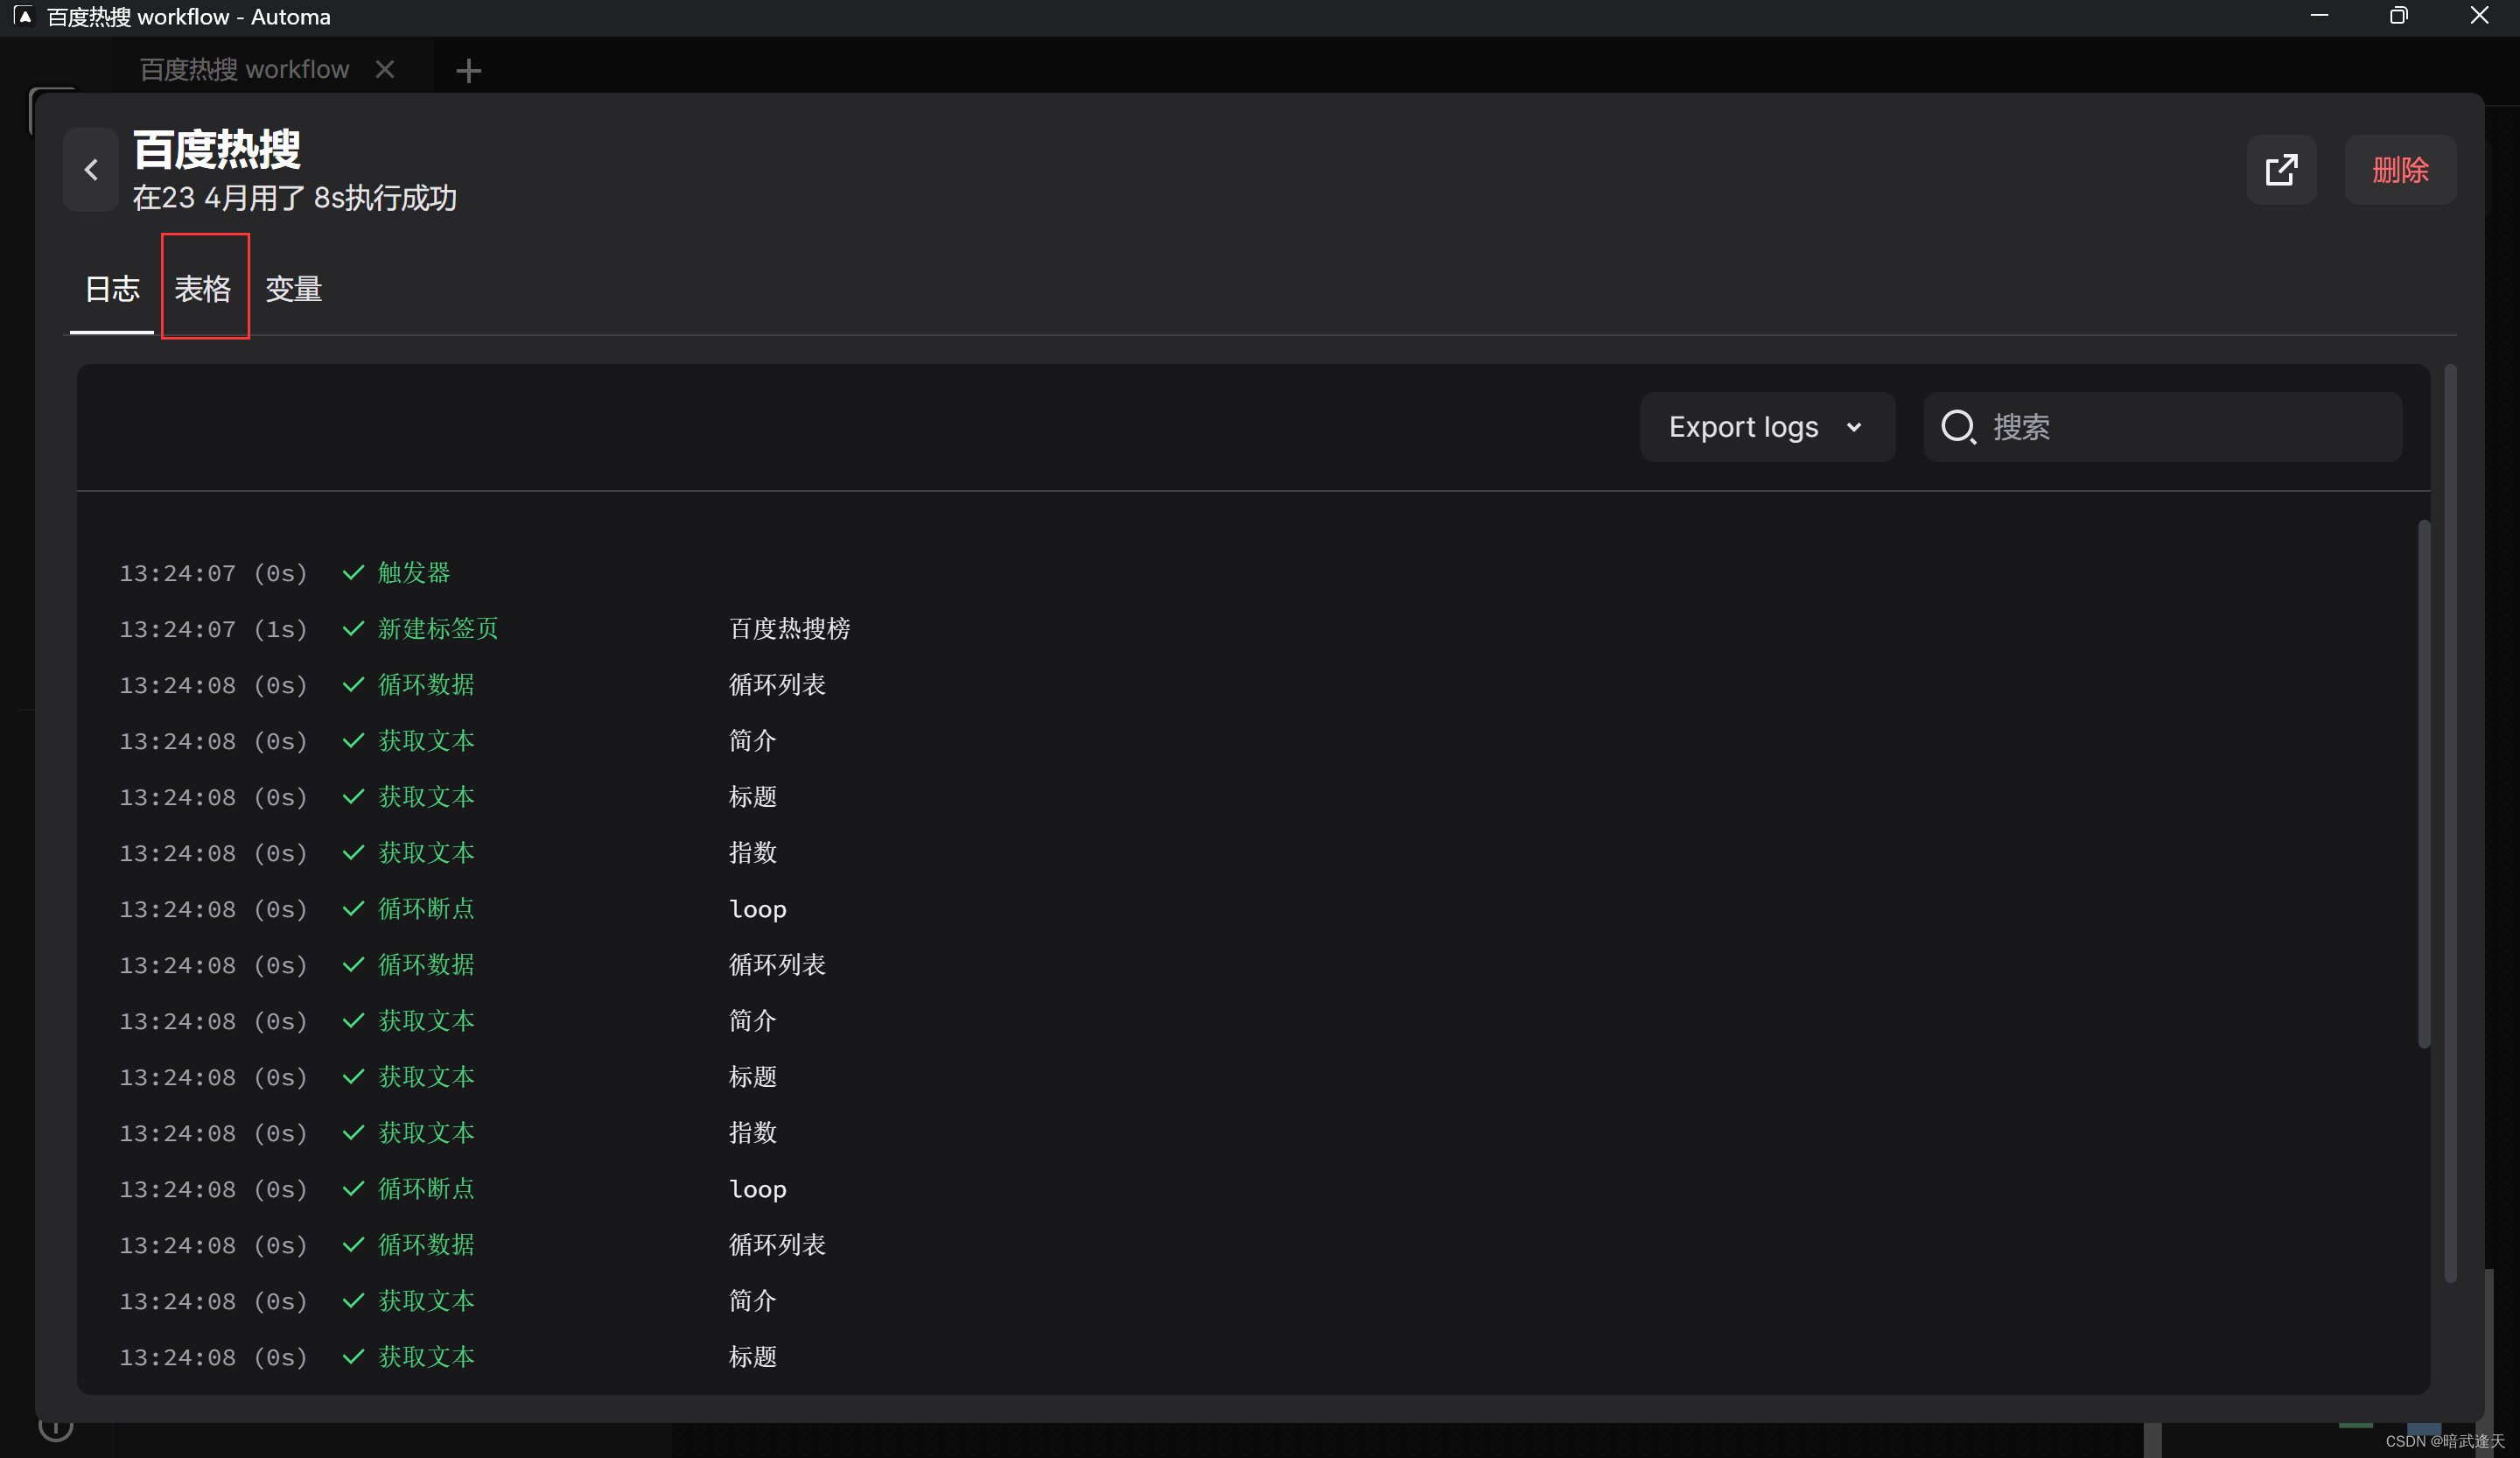Click the checkmark beside 新建标签页

353,628
